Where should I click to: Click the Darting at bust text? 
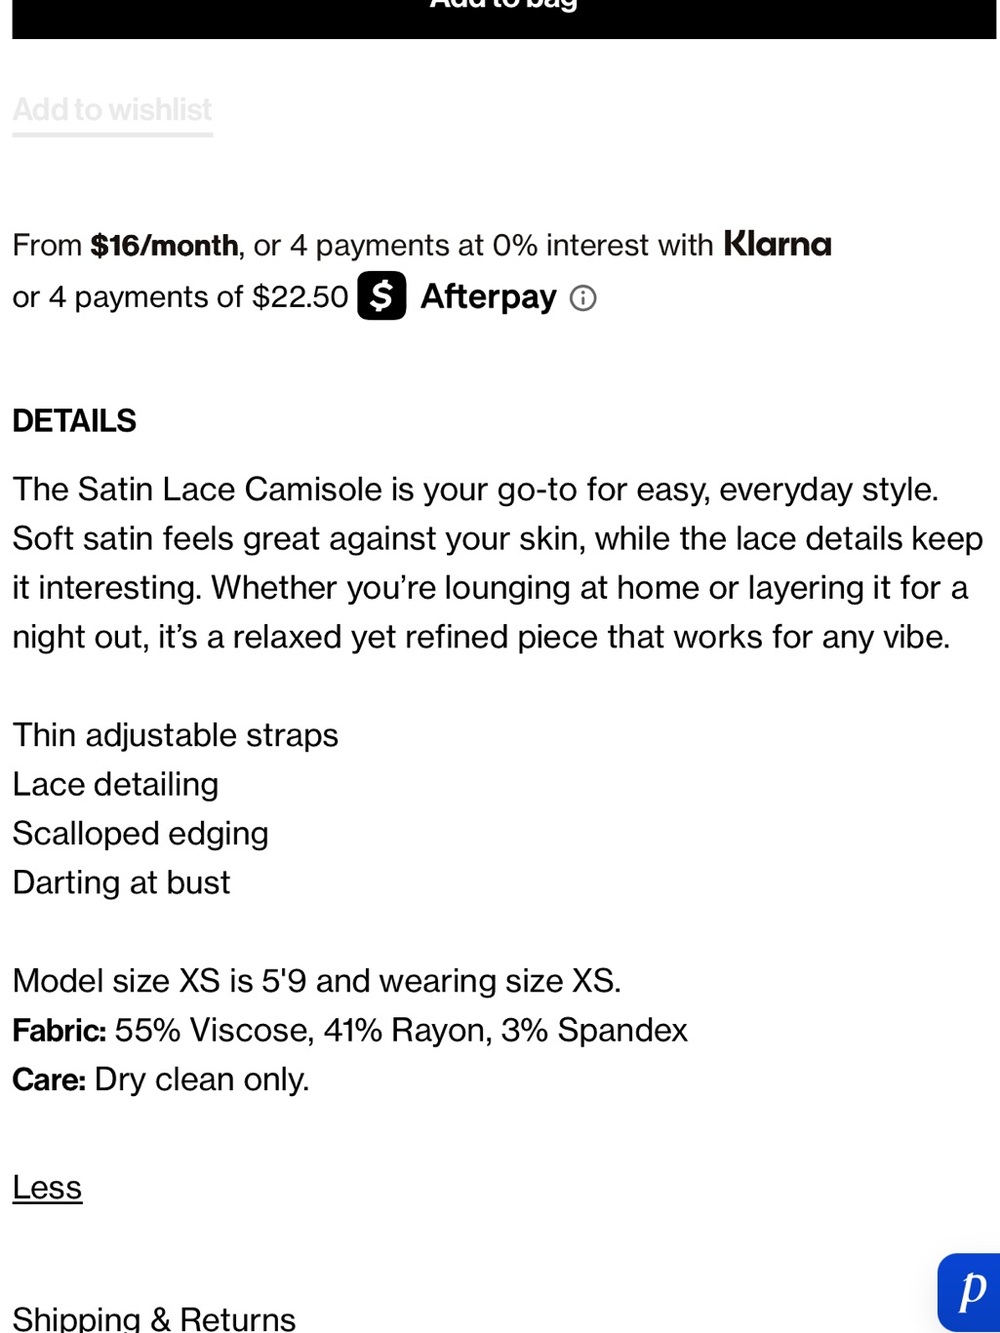tap(121, 882)
